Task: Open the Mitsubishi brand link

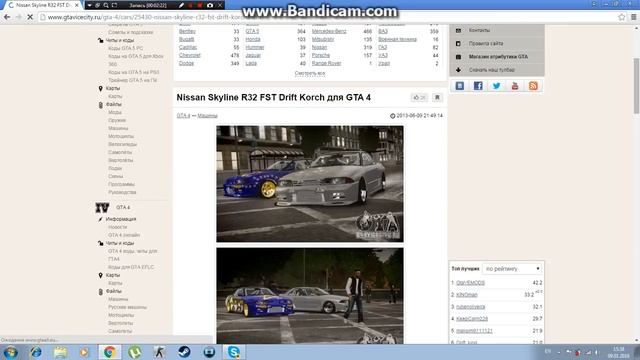Action: tap(323, 40)
